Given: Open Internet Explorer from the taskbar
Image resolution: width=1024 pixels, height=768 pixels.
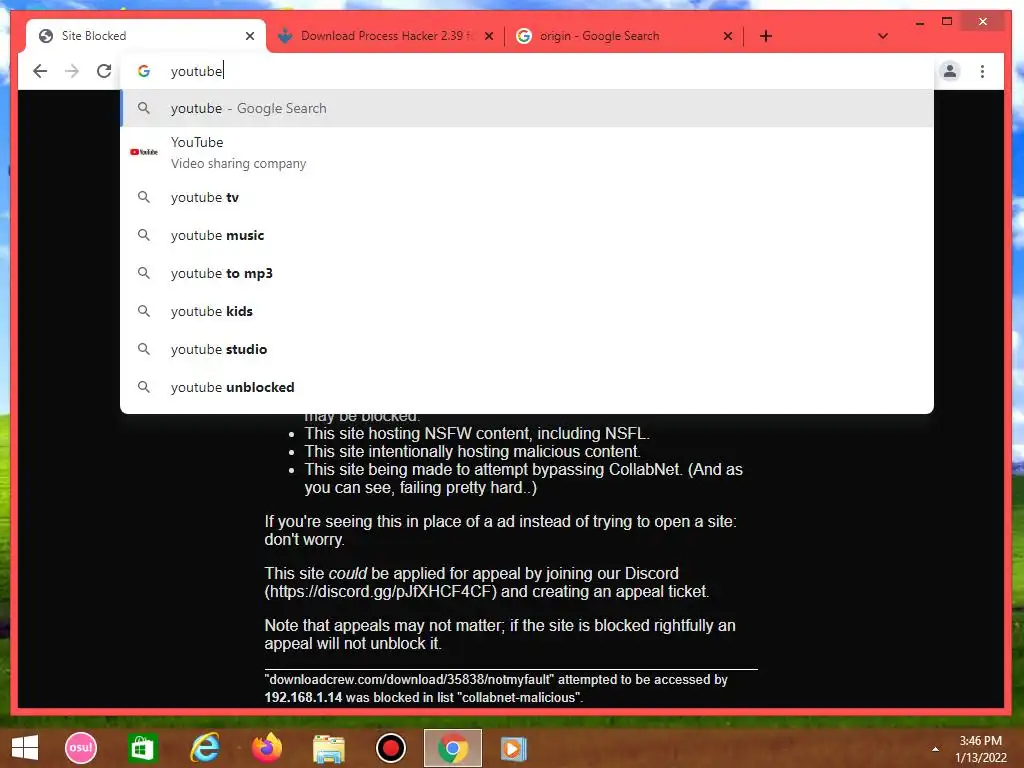Looking at the screenshot, I should (204, 748).
